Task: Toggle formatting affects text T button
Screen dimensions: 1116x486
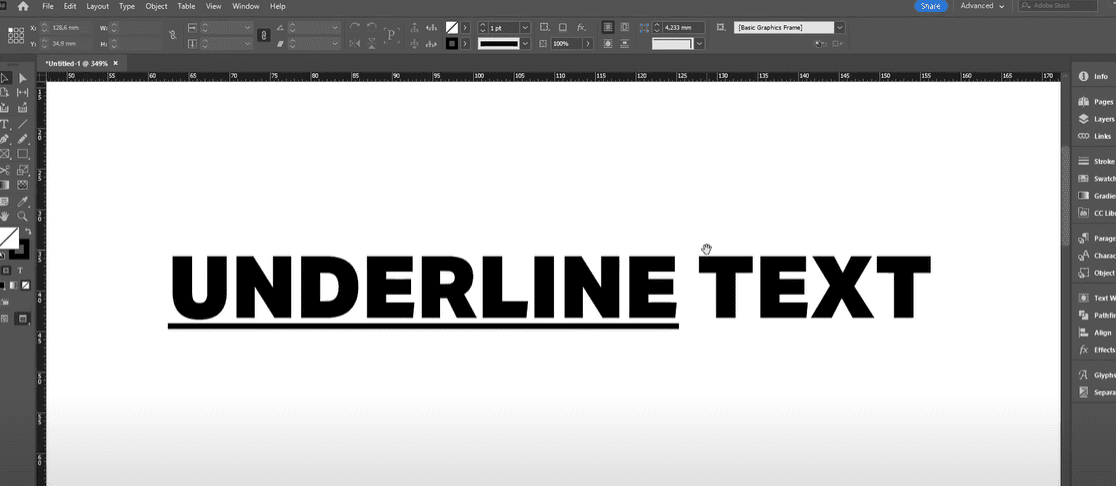Action: tap(21, 270)
